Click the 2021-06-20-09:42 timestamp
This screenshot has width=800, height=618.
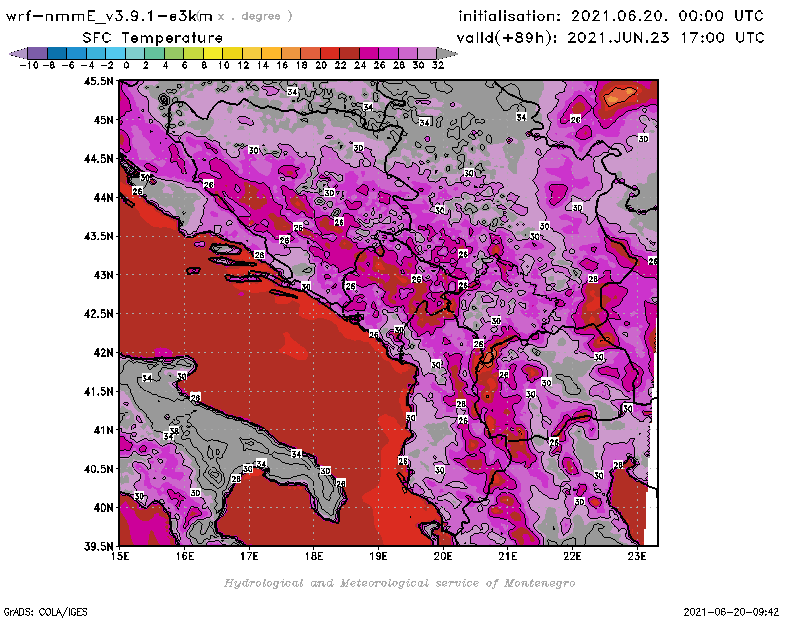(731, 612)
